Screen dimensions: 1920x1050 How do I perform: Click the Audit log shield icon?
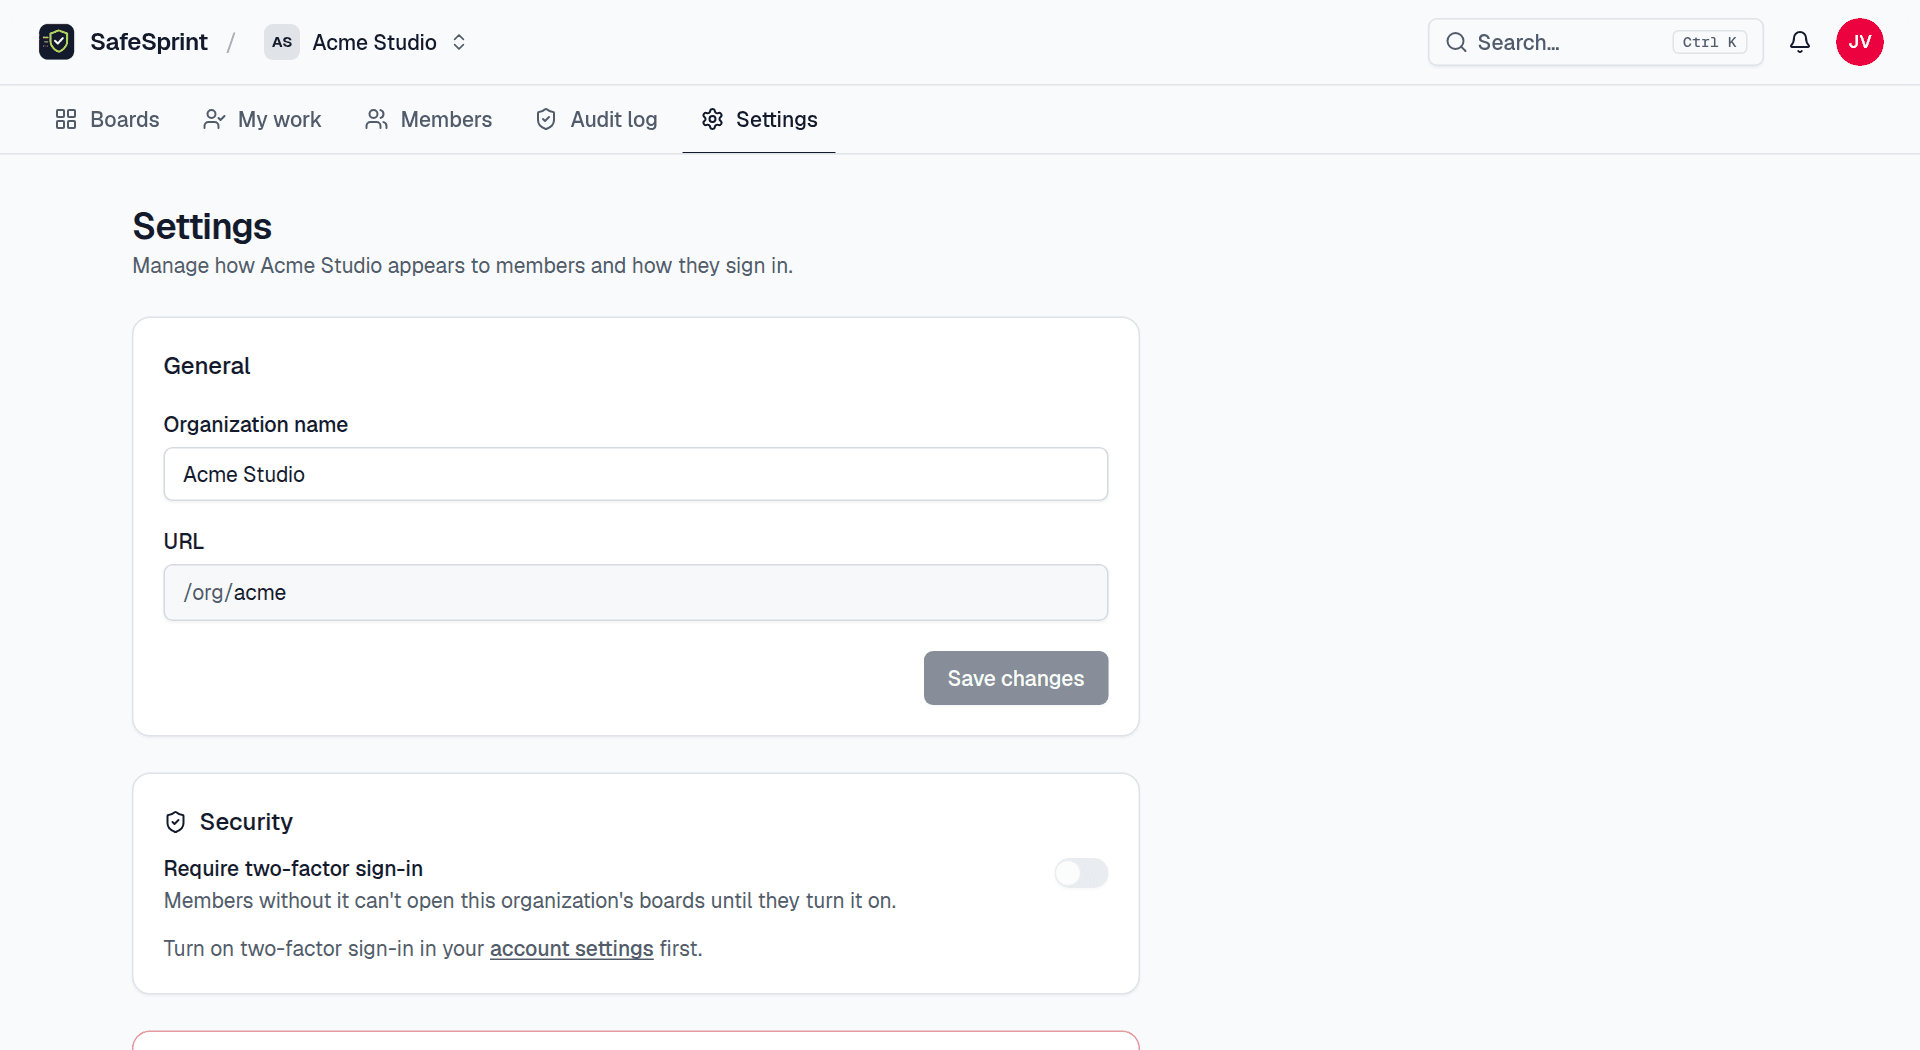click(x=546, y=119)
